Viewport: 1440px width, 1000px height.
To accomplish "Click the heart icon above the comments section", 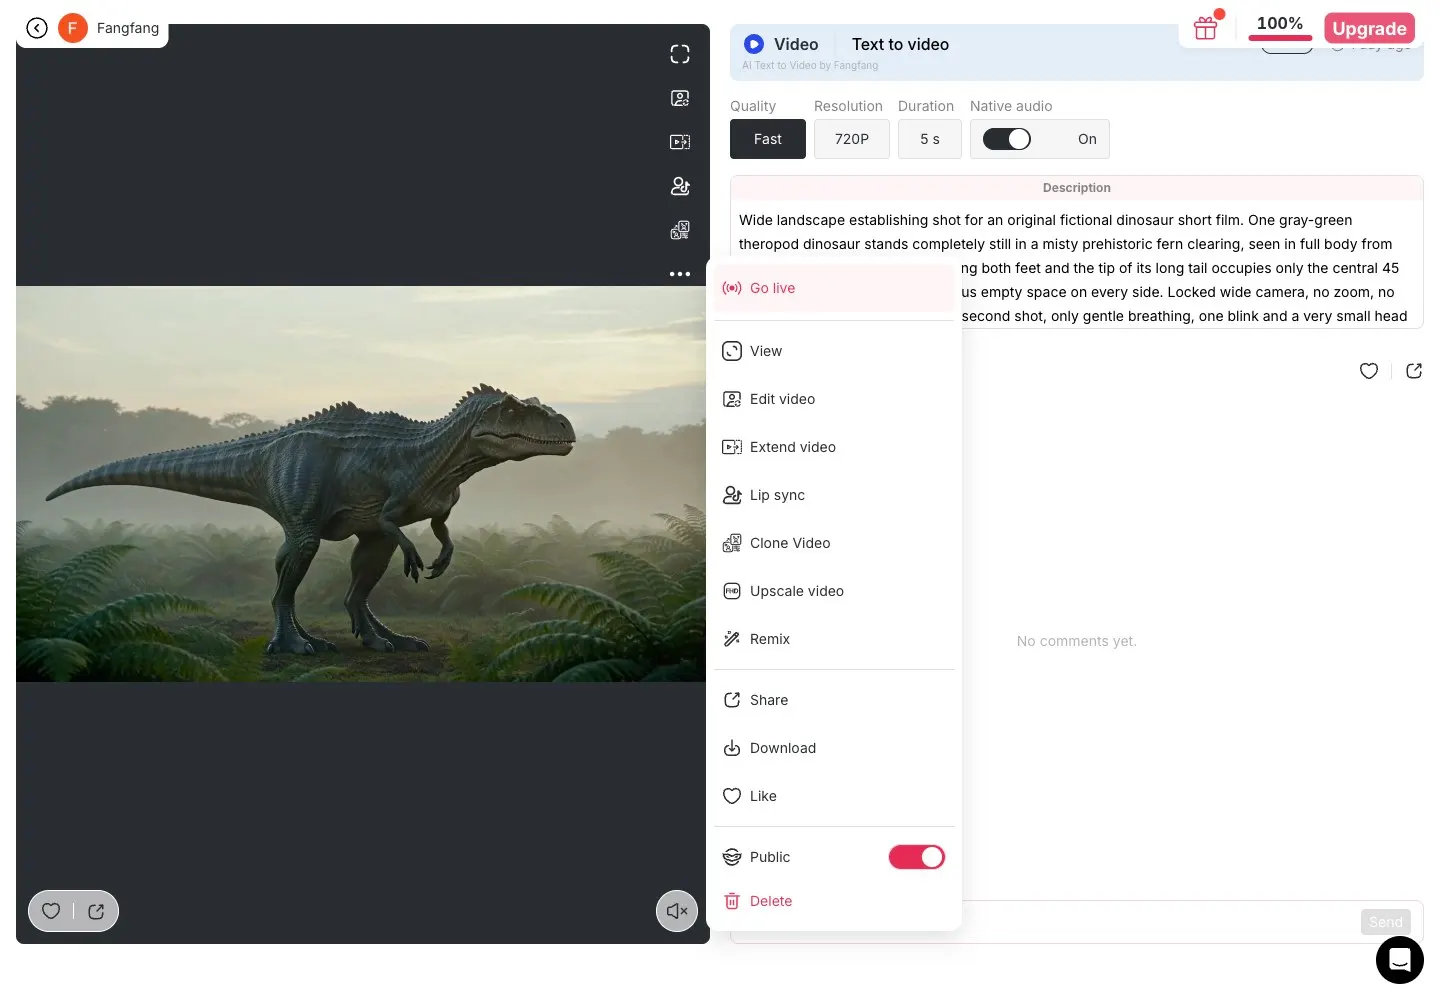I will coord(1369,371).
